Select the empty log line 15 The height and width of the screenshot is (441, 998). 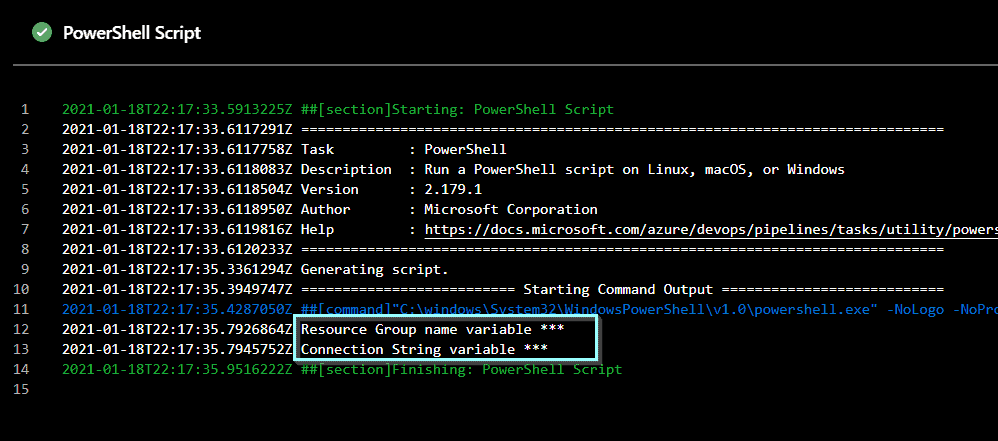pos(21,389)
